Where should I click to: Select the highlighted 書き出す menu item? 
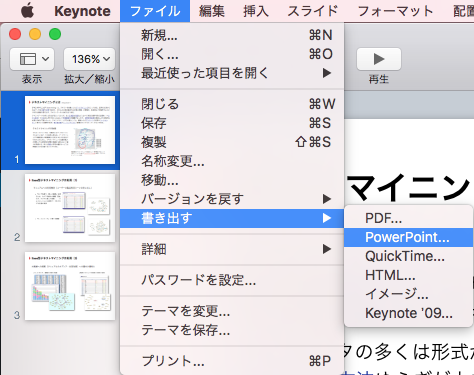[232, 218]
